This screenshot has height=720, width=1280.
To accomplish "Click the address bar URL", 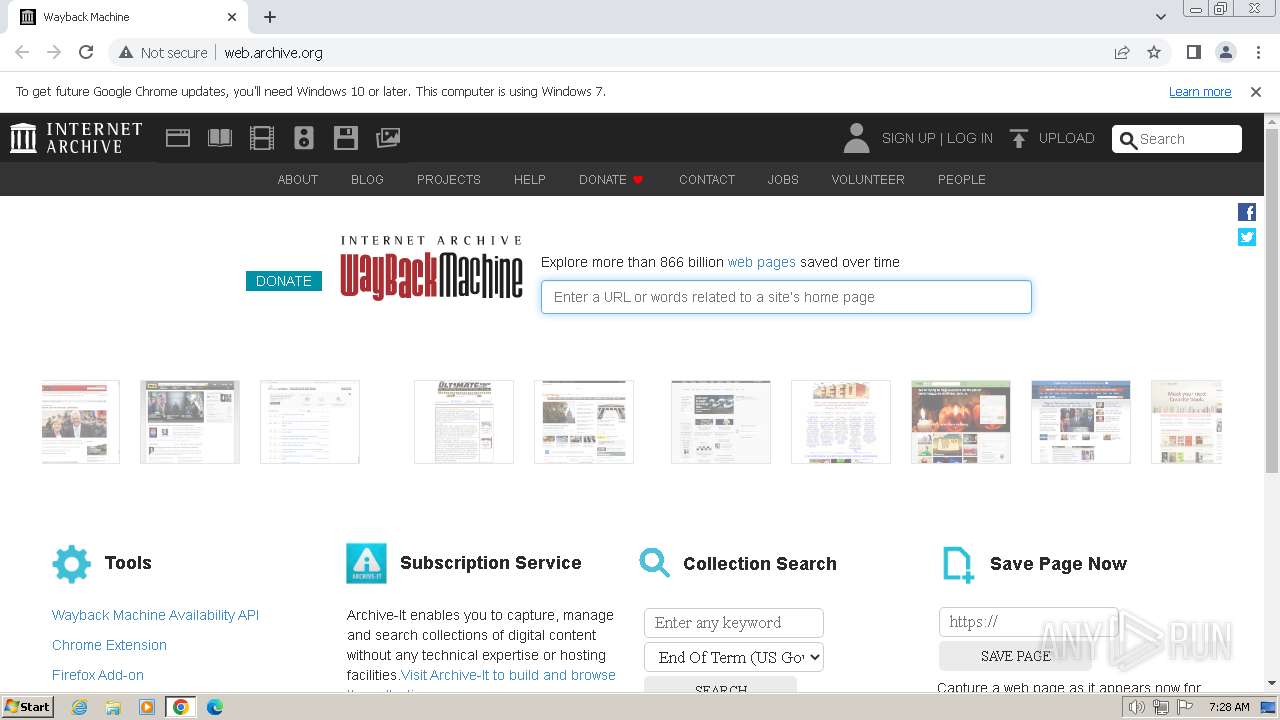I will (x=273, y=52).
